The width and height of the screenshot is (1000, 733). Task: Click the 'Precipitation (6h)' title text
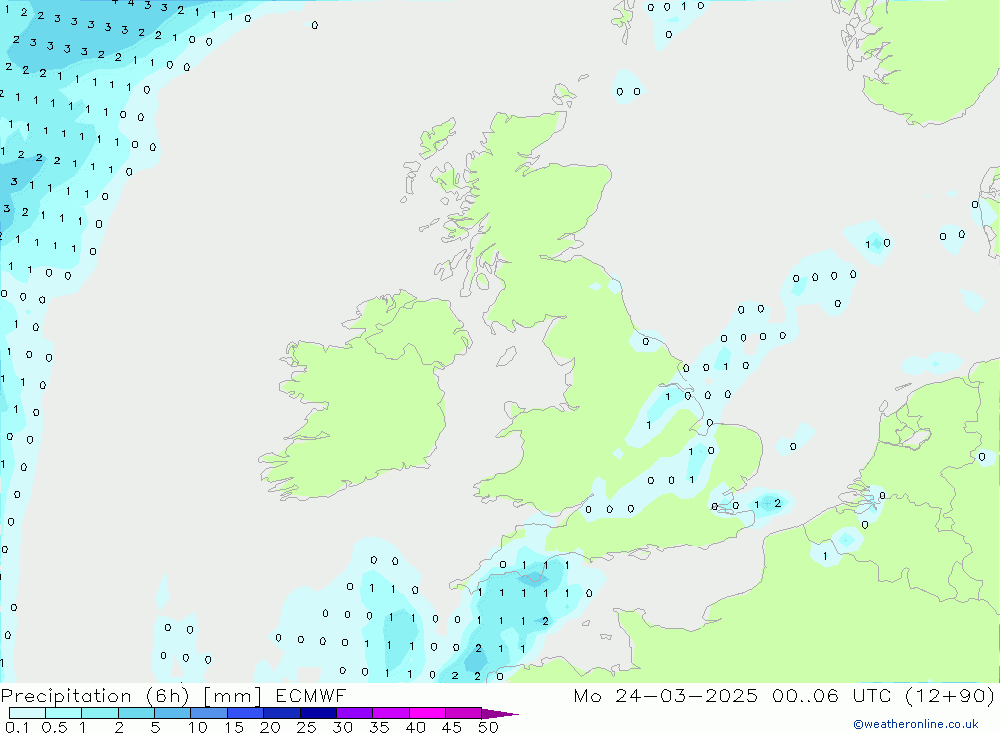pos(96,696)
